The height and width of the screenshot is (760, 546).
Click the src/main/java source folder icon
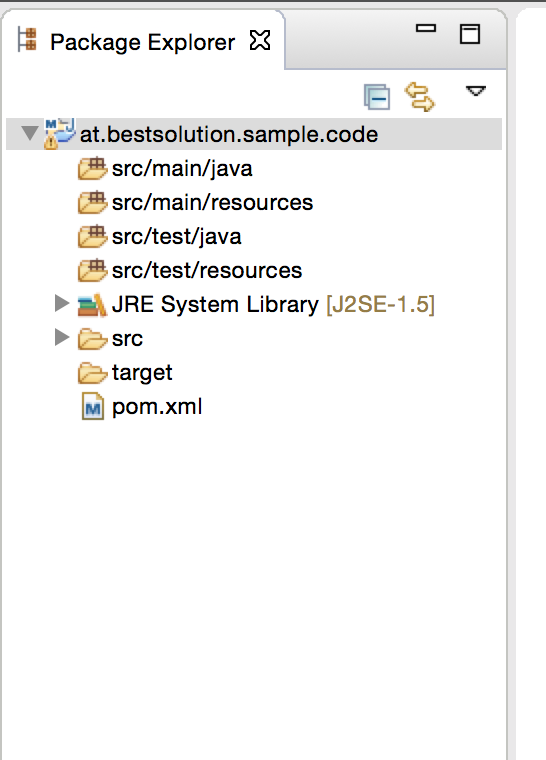pyautogui.click(x=92, y=168)
